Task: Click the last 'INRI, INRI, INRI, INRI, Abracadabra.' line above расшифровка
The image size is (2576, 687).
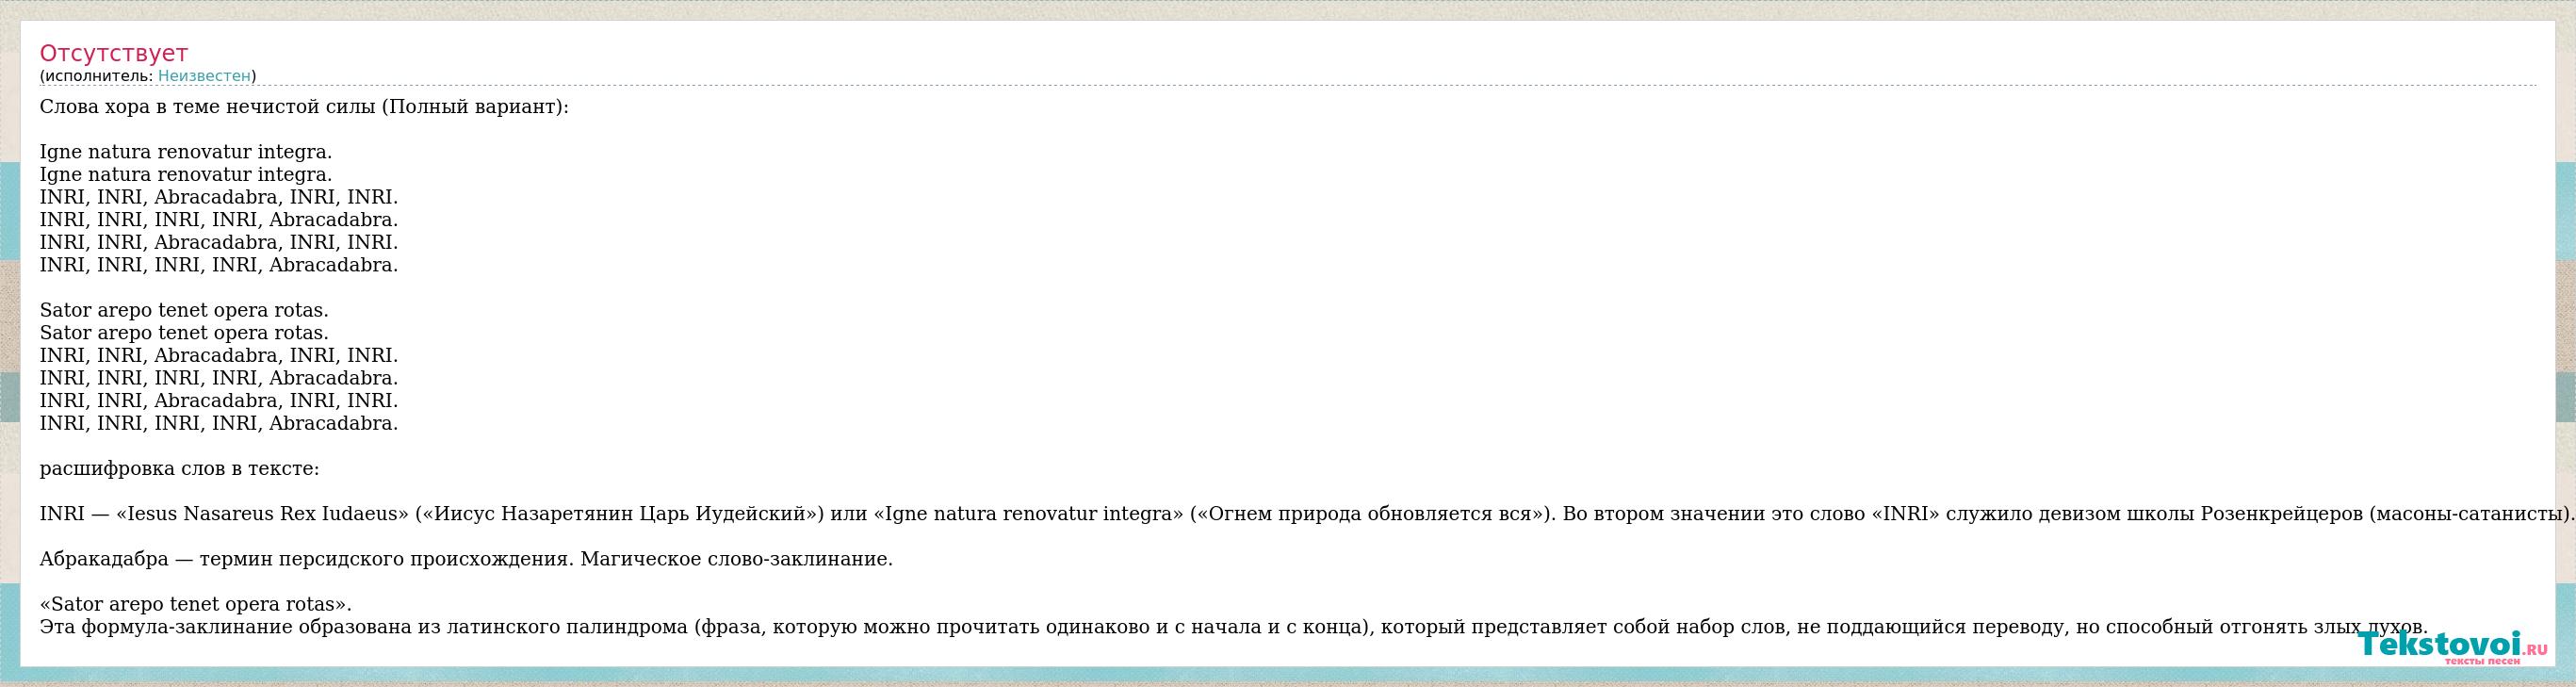Action: [219, 423]
